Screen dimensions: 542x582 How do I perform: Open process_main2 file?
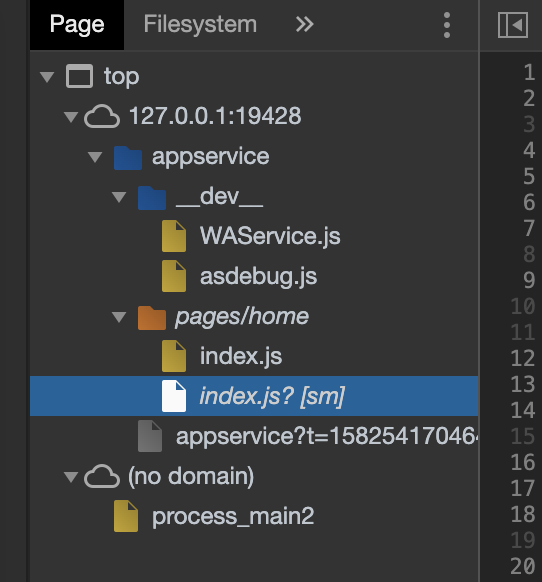233,517
